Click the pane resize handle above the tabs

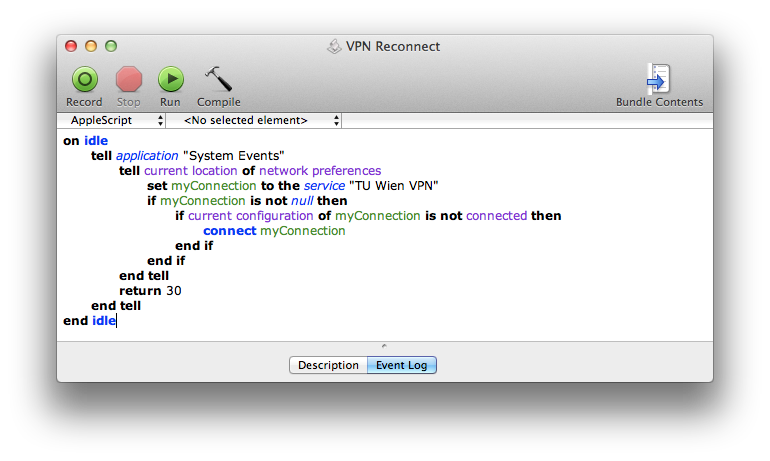385,345
